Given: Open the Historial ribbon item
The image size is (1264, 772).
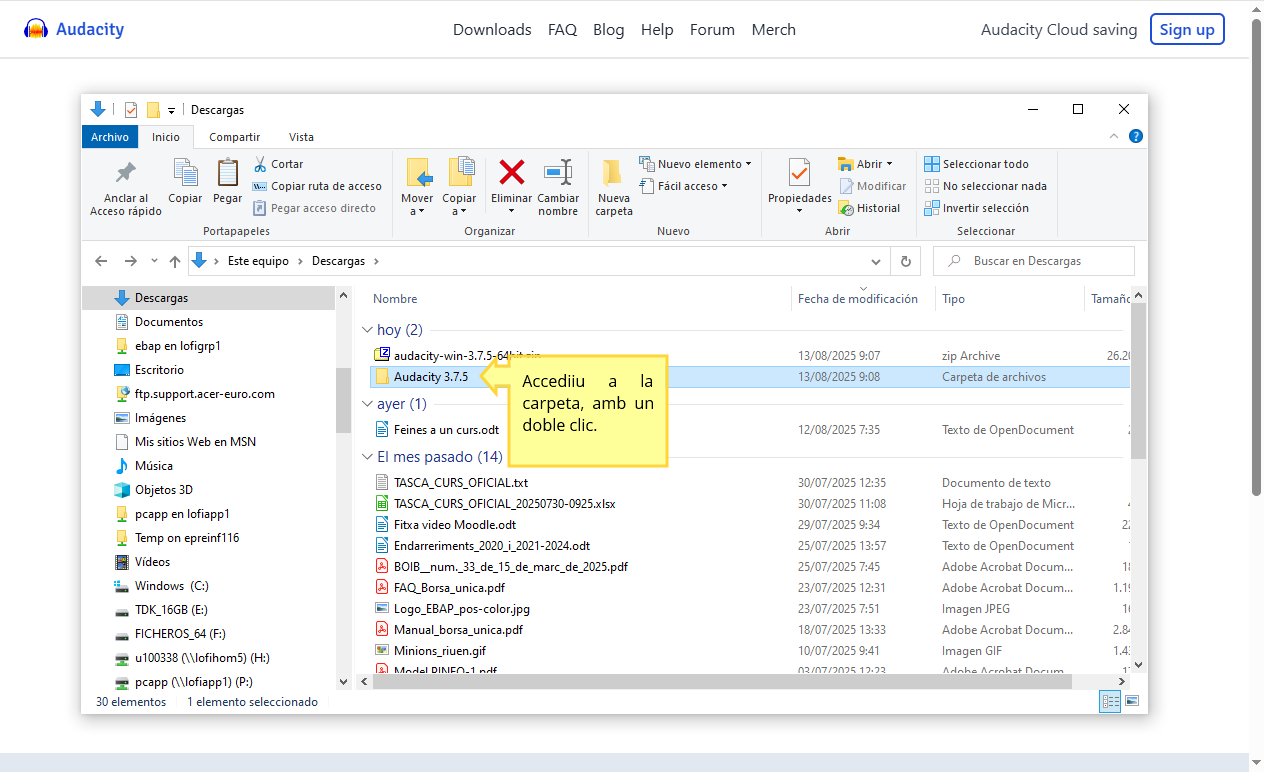Looking at the screenshot, I should (x=869, y=208).
